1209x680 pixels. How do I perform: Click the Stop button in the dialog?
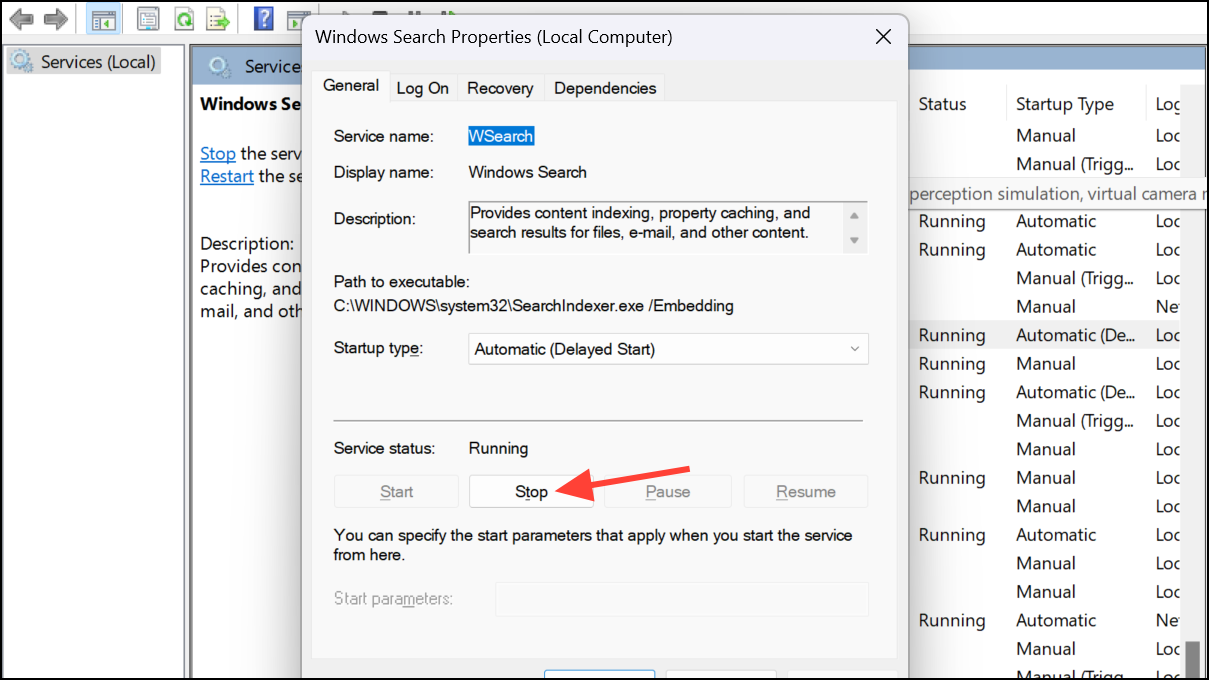pos(531,491)
